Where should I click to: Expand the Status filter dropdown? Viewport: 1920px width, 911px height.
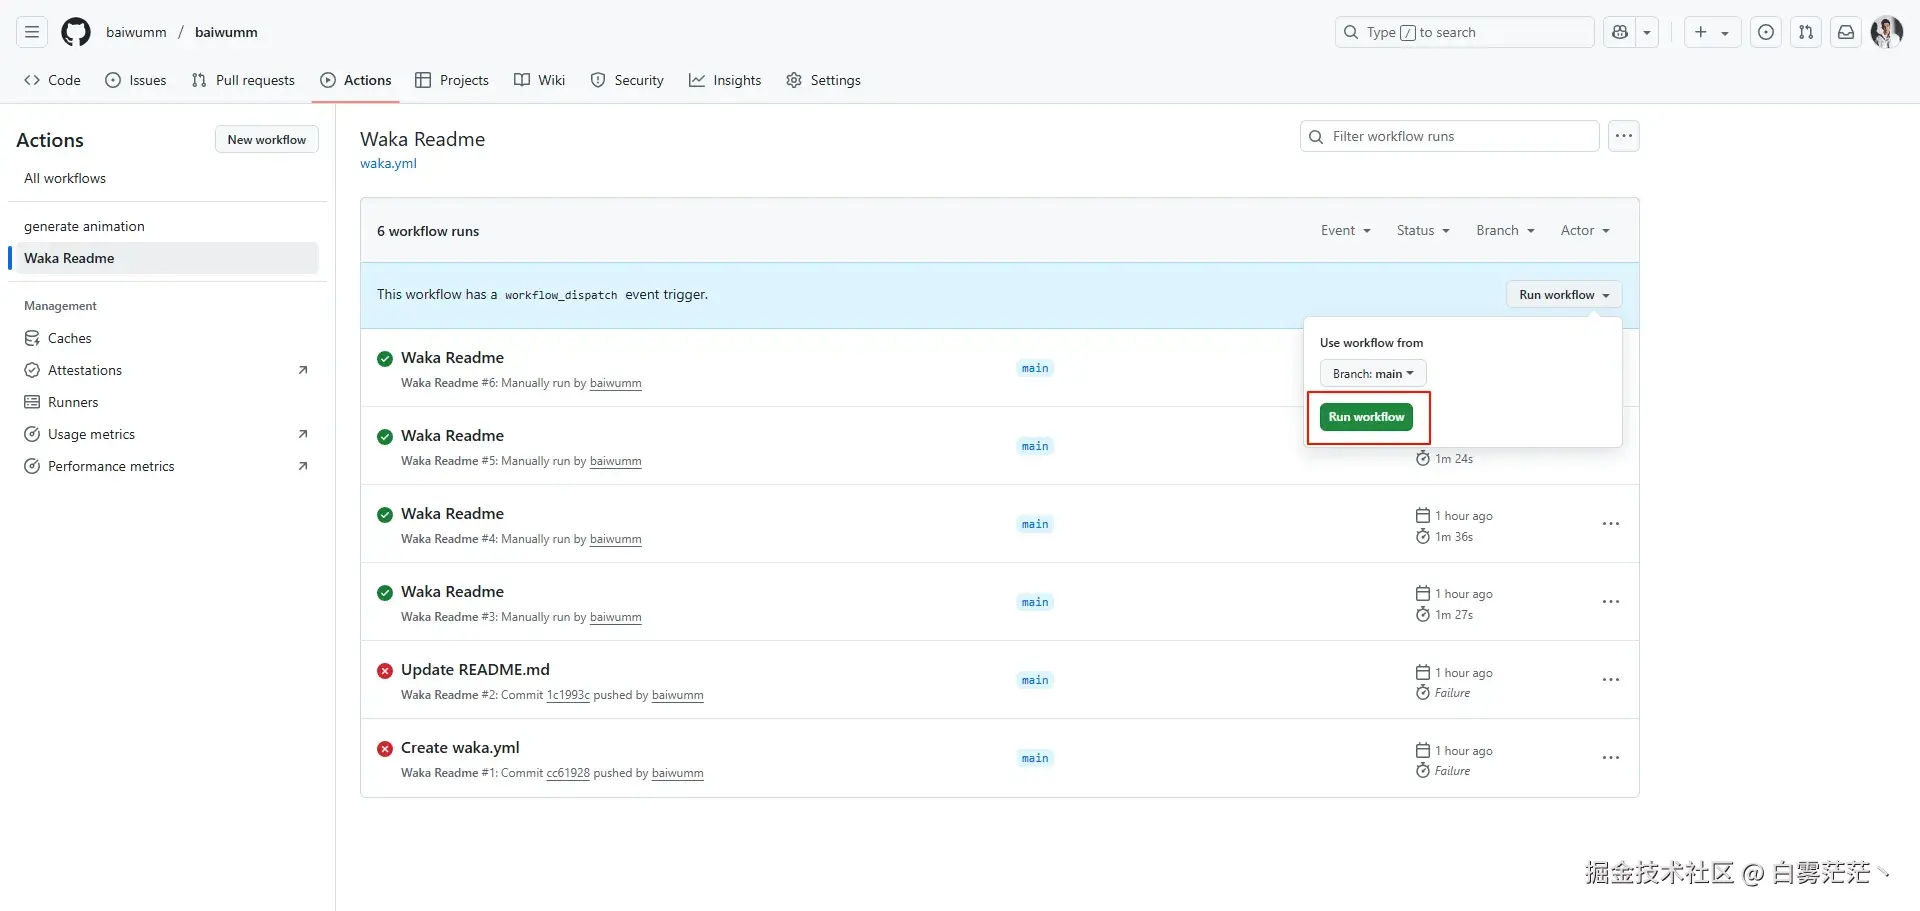pyautogui.click(x=1422, y=230)
